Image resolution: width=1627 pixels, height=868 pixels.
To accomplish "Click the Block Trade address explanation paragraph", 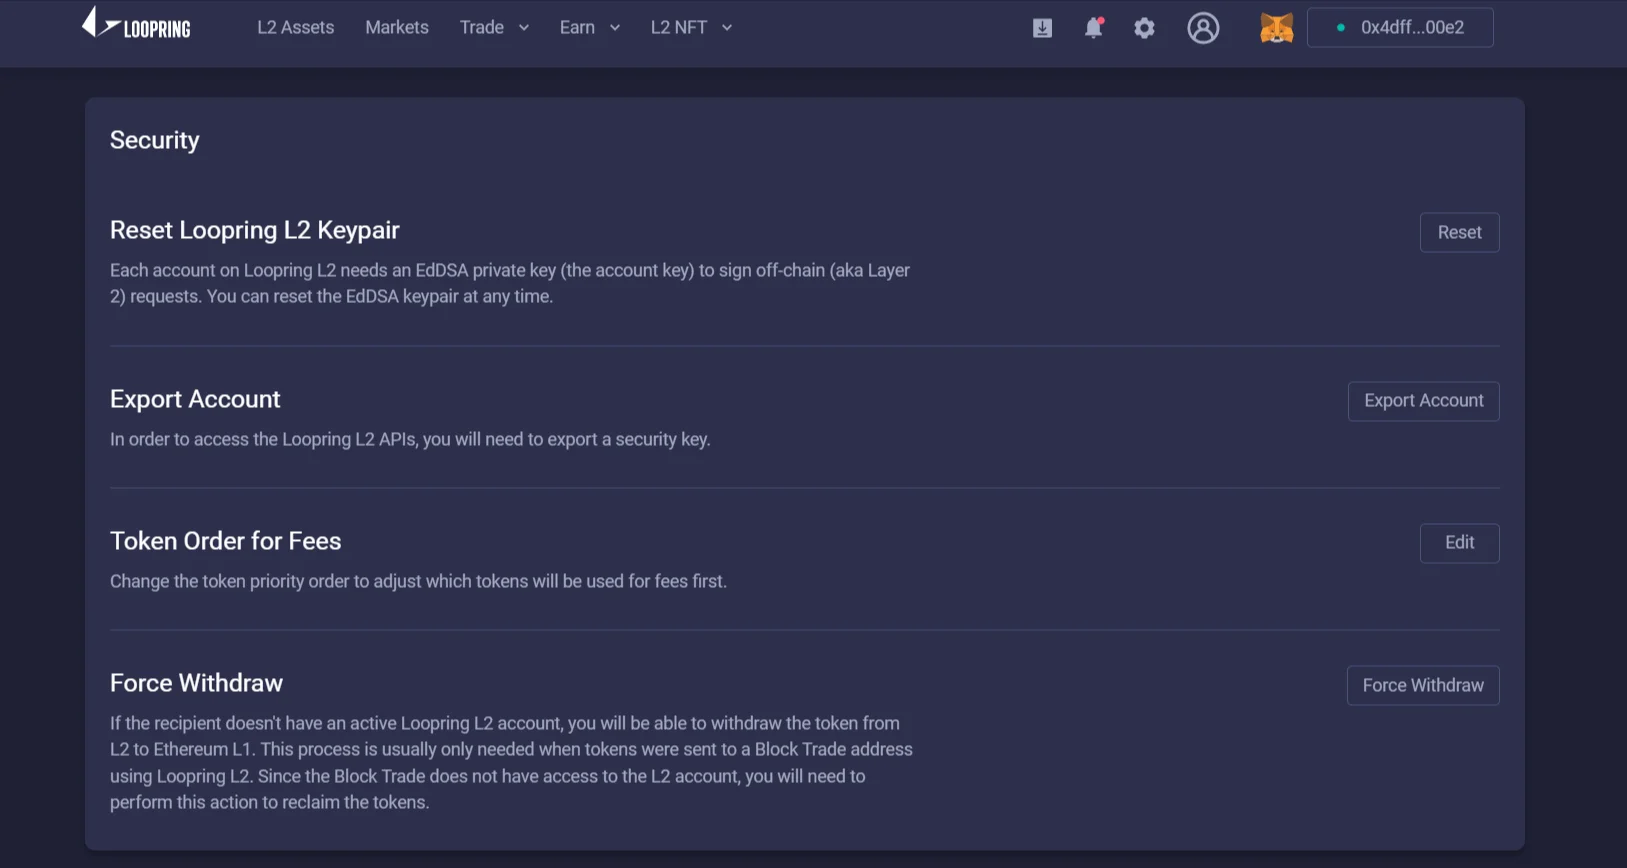I will click(511, 762).
